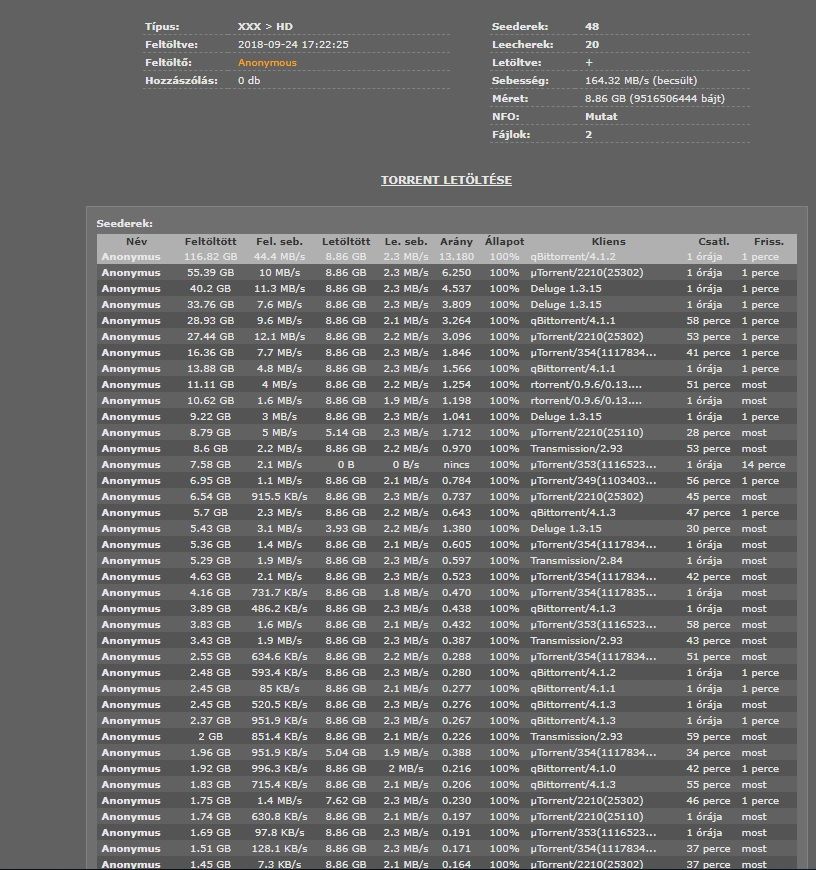Select the comment count 0 db
The image size is (816, 870).
point(249,80)
